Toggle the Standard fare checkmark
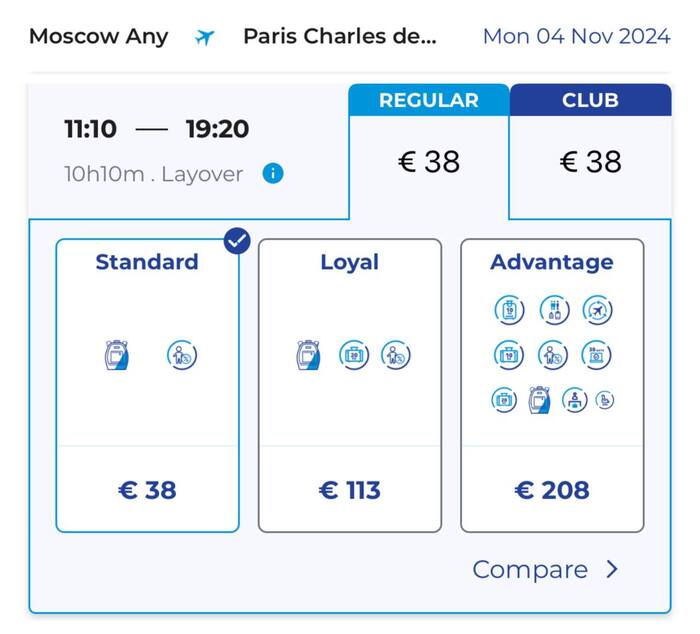This screenshot has width=700, height=634. pyautogui.click(x=237, y=241)
